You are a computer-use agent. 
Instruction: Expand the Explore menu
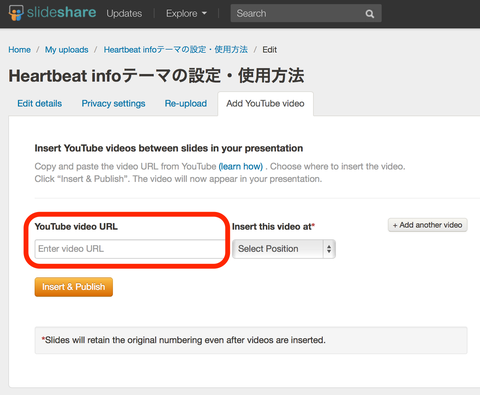(186, 13)
